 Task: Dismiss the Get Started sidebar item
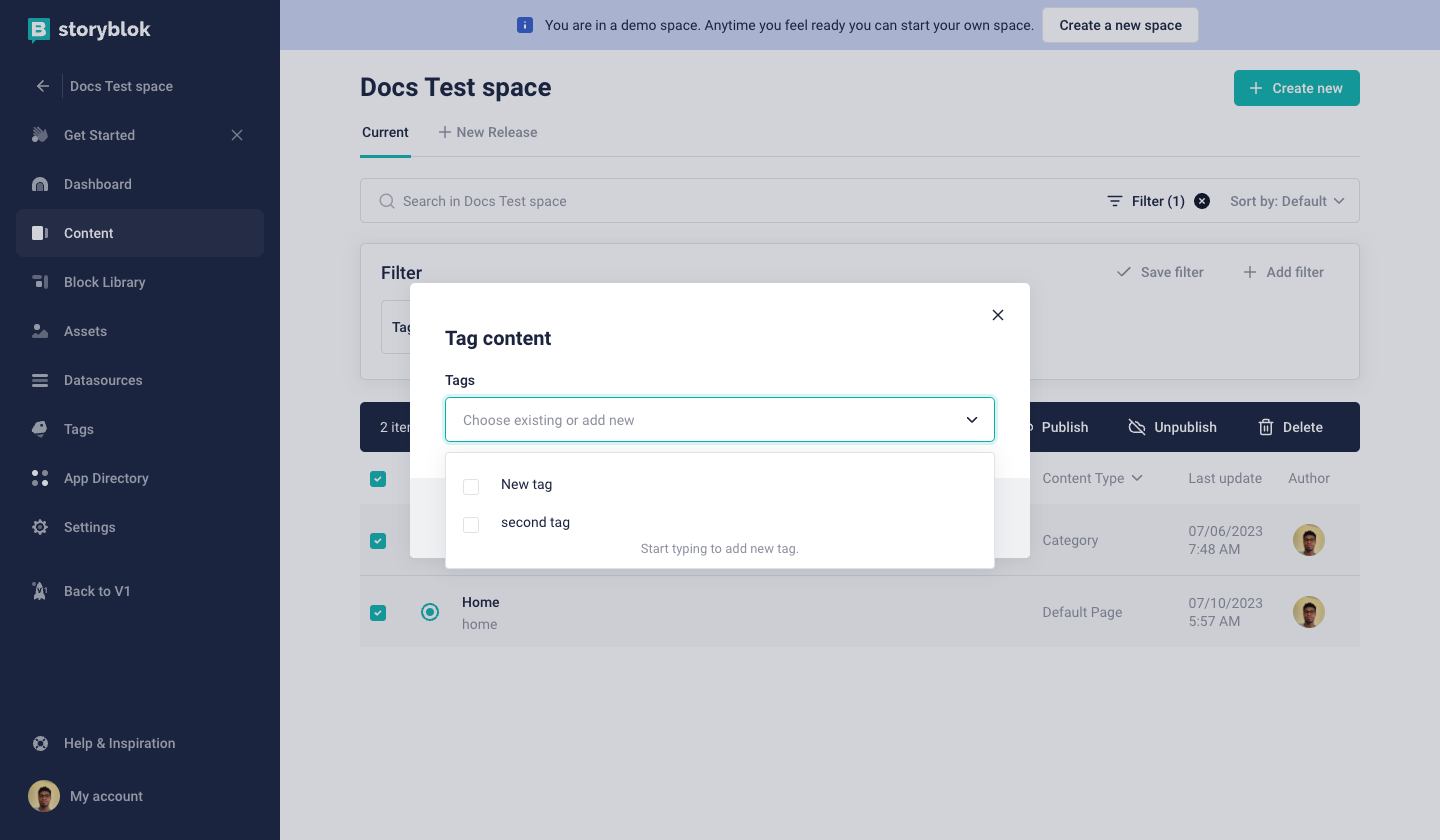237,135
